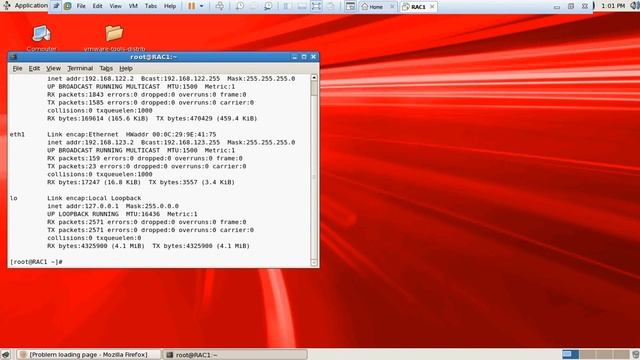Click the volume icon in panel
The width and height of the screenshot is (640, 360).
635,6
